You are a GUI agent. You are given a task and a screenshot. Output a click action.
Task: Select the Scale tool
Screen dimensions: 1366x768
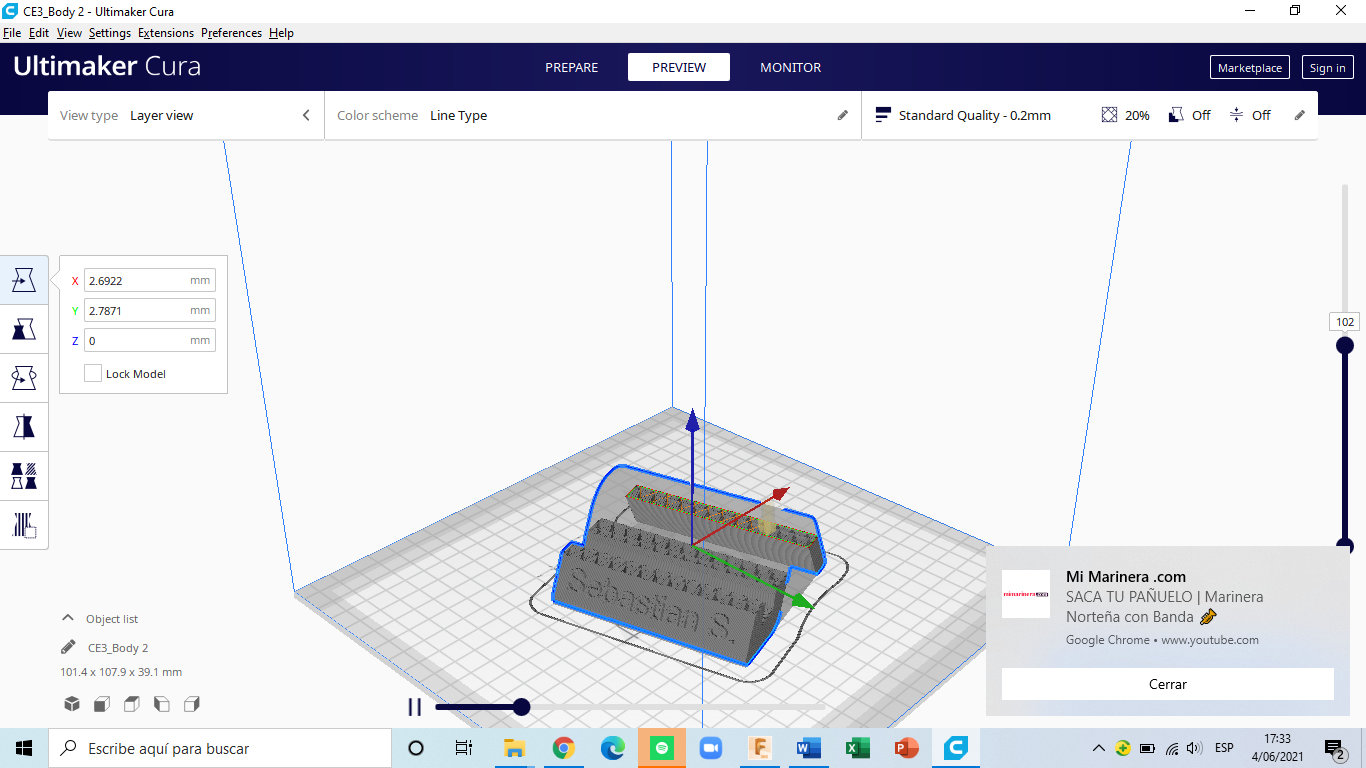coord(24,329)
